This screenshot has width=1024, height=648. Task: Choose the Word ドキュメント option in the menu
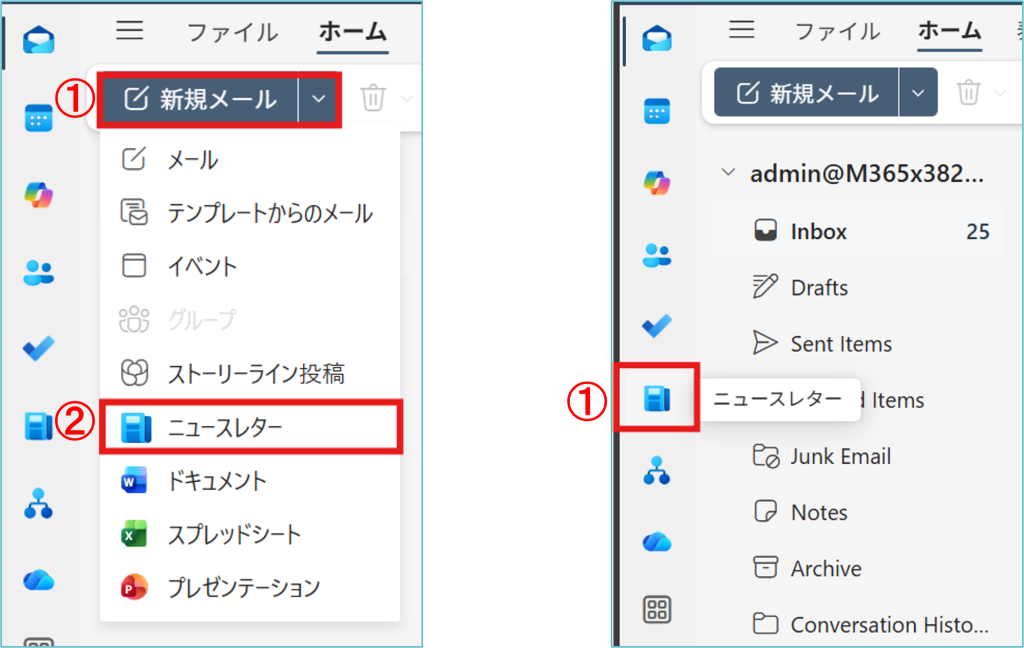pos(217,481)
